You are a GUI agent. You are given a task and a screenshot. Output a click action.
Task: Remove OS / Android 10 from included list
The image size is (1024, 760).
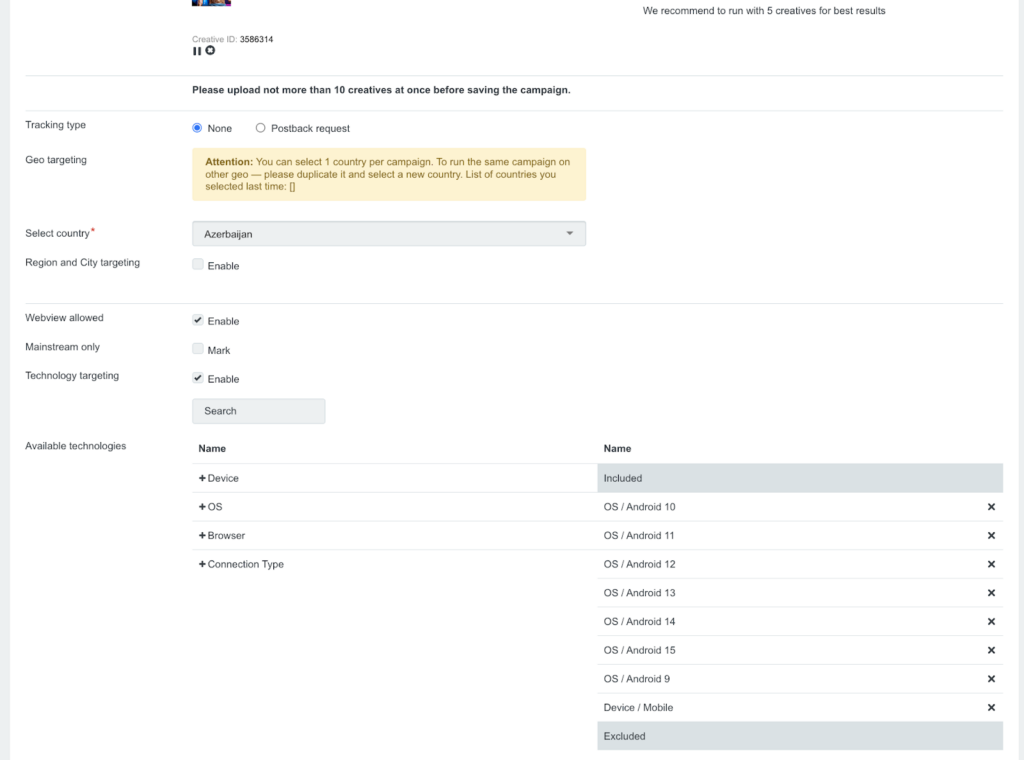pyautogui.click(x=991, y=507)
